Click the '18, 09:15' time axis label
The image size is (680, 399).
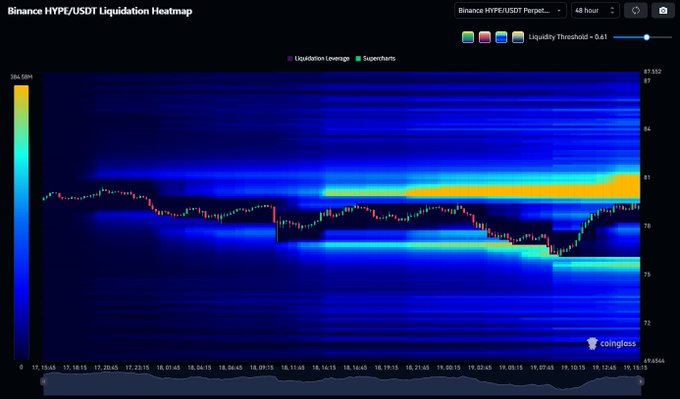click(x=262, y=368)
